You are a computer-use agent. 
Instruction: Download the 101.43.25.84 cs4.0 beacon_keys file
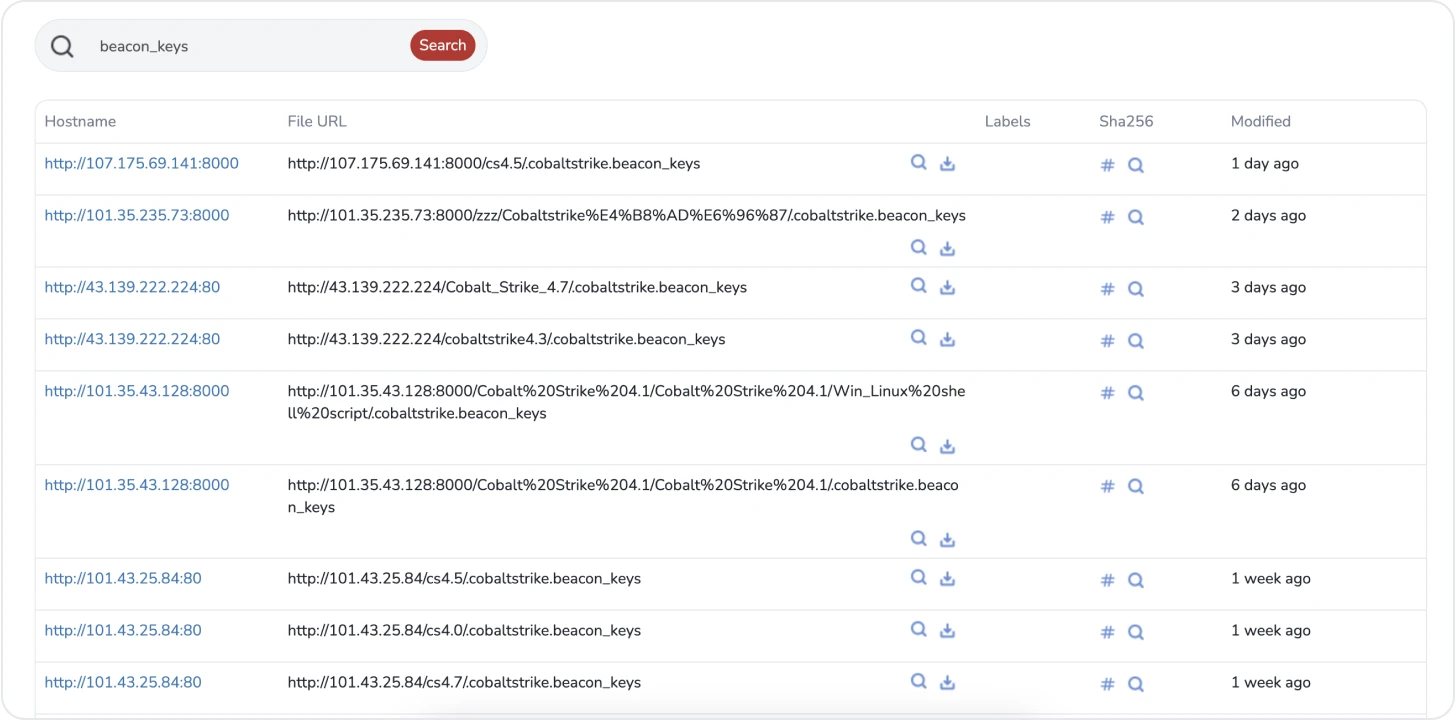pos(947,631)
